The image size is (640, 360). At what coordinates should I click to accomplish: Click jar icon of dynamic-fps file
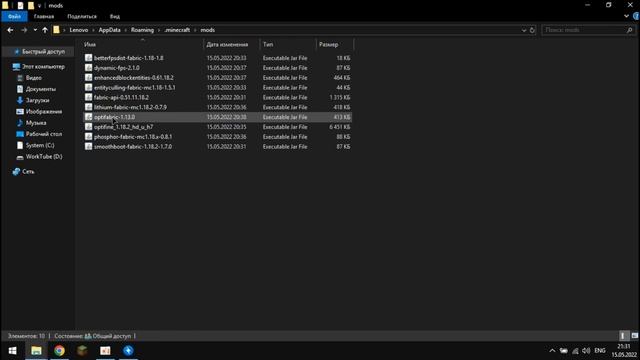click(88, 68)
